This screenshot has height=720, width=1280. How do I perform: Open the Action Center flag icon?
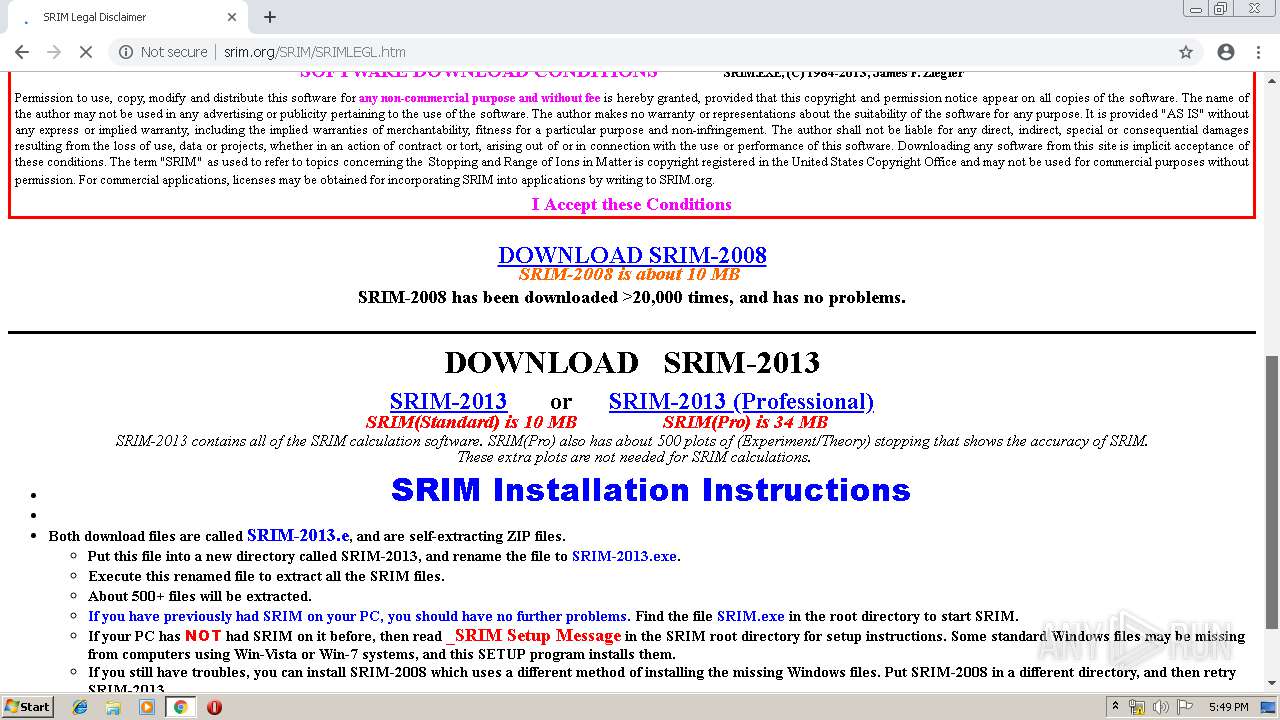(1184, 707)
